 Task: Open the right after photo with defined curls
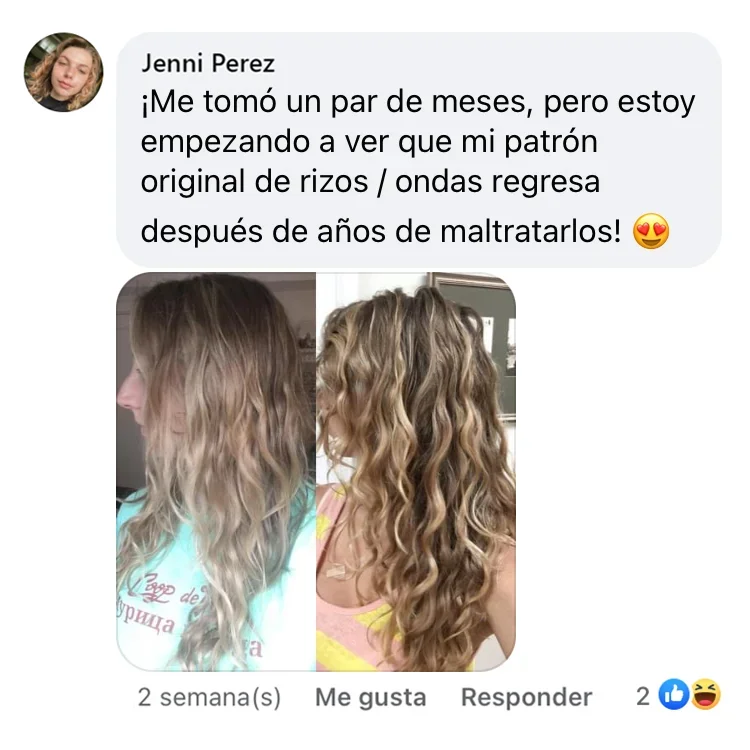[x=416, y=472]
